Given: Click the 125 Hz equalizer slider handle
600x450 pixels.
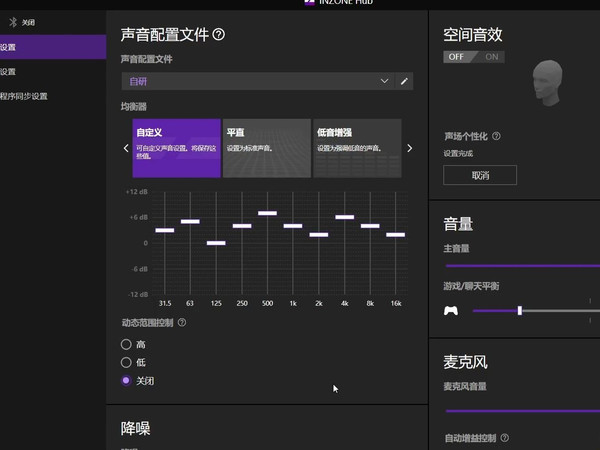Looking at the screenshot, I should click(216, 243).
